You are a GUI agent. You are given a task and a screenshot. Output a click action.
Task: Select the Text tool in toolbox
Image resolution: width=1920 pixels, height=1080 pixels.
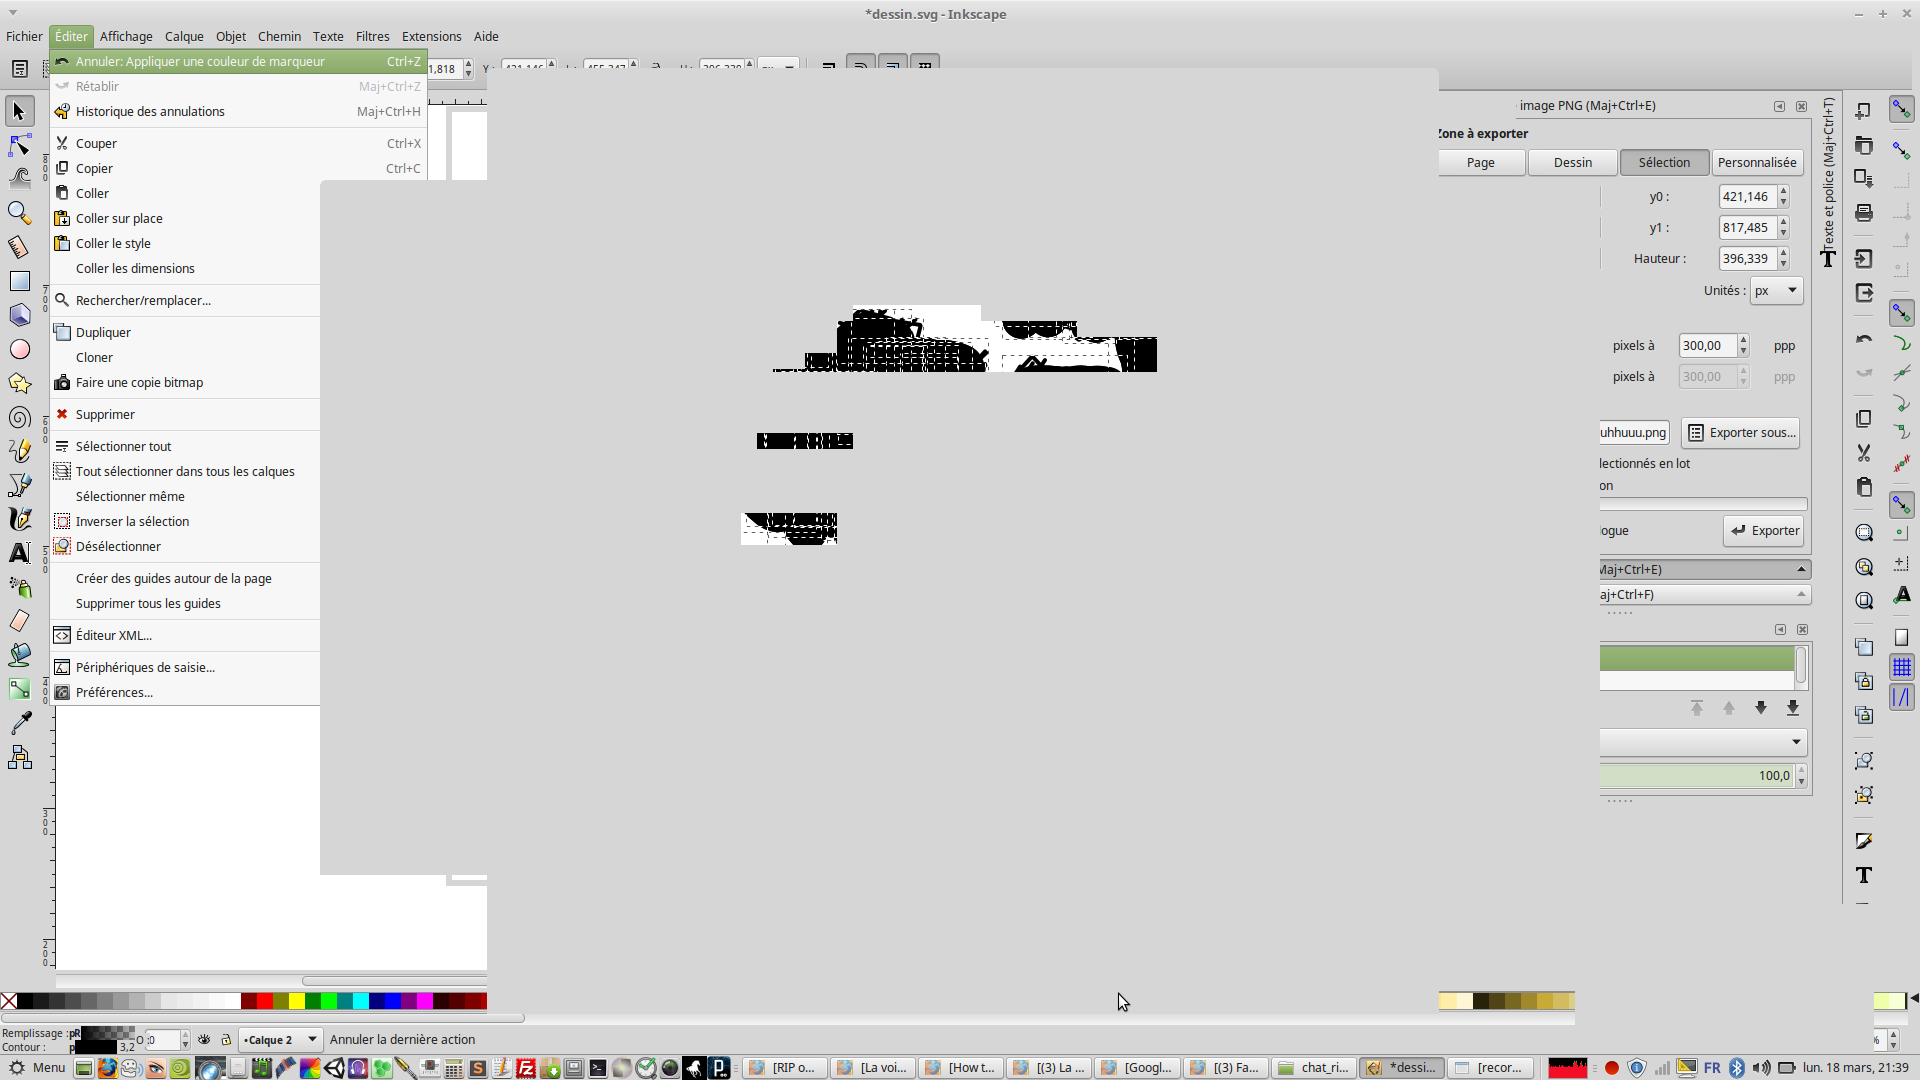19,553
